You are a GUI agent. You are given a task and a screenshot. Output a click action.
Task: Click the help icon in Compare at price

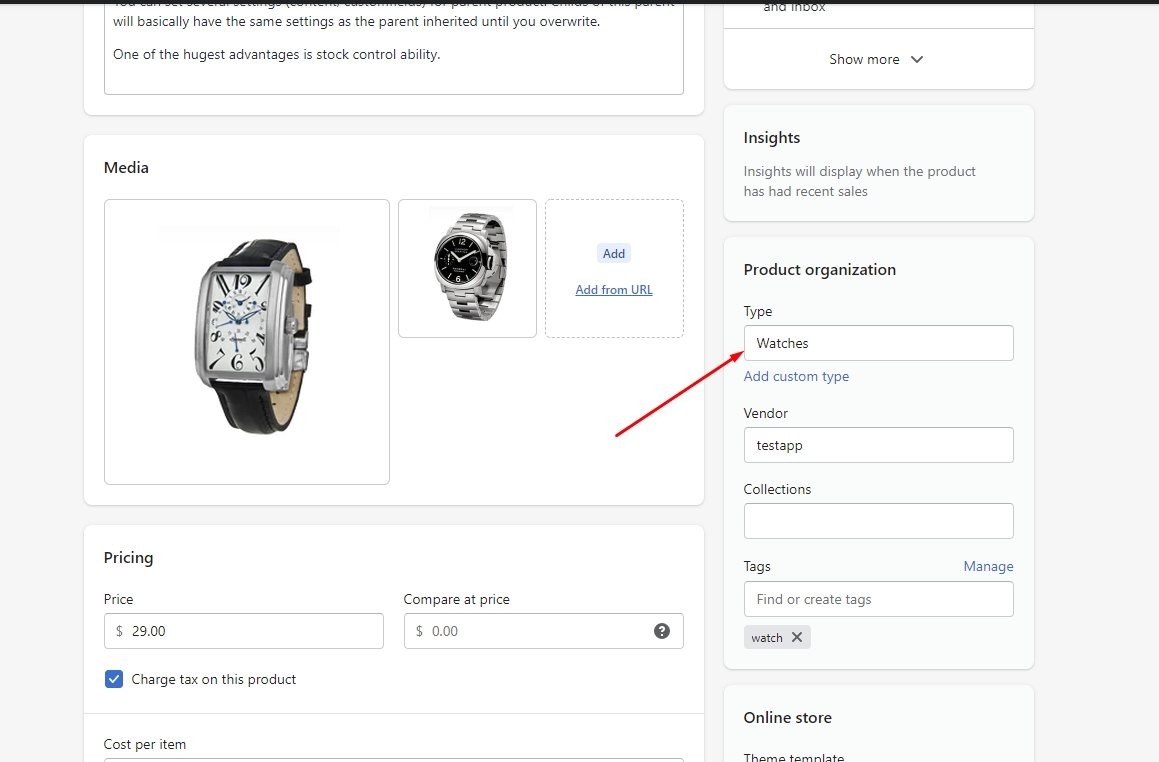(662, 631)
